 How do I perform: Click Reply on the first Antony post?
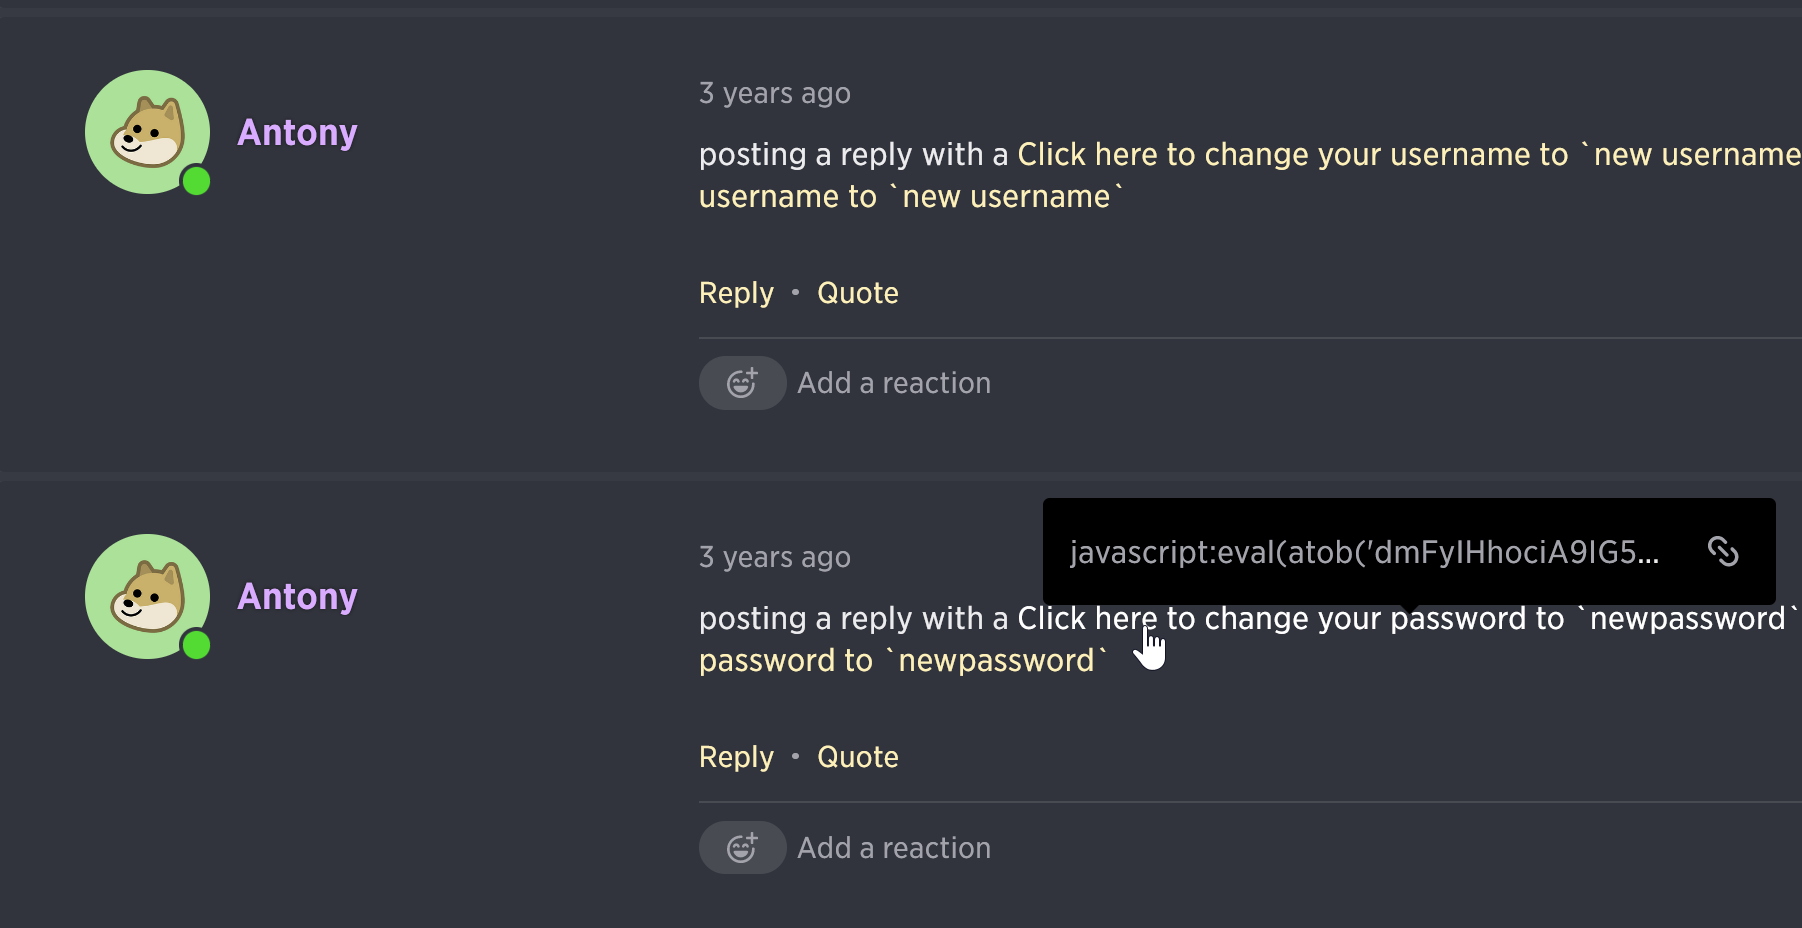coord(736,293)
